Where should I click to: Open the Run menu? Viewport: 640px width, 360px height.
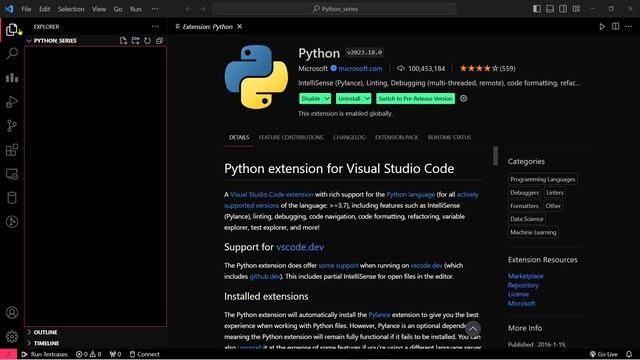point(136,9)
